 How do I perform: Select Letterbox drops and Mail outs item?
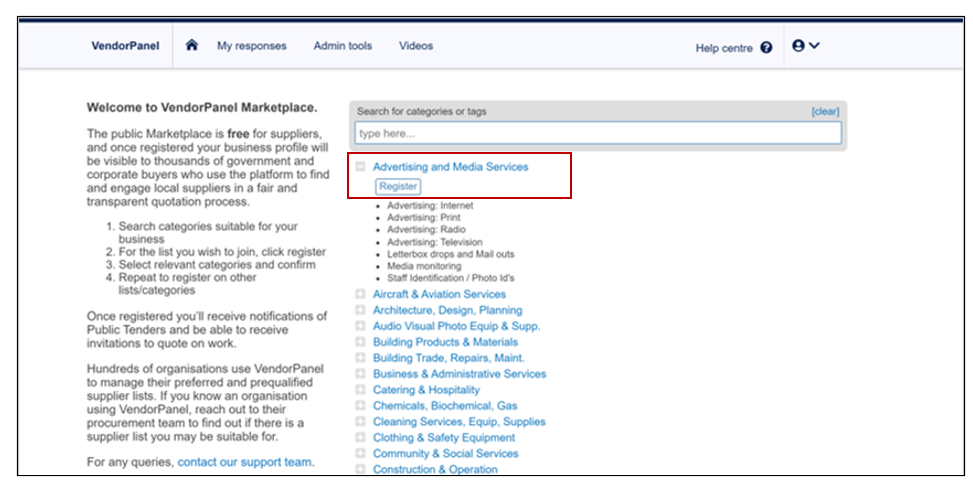pyautogui.click(x=451, y=254)
